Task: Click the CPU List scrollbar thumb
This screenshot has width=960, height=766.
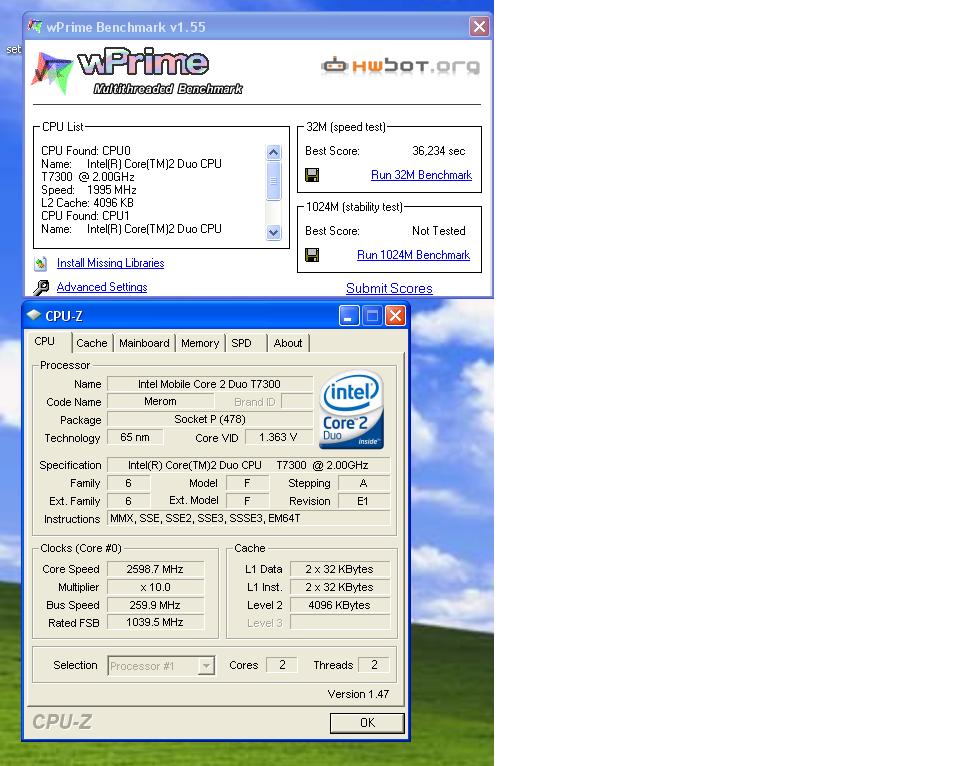Action: coord(274,181)
